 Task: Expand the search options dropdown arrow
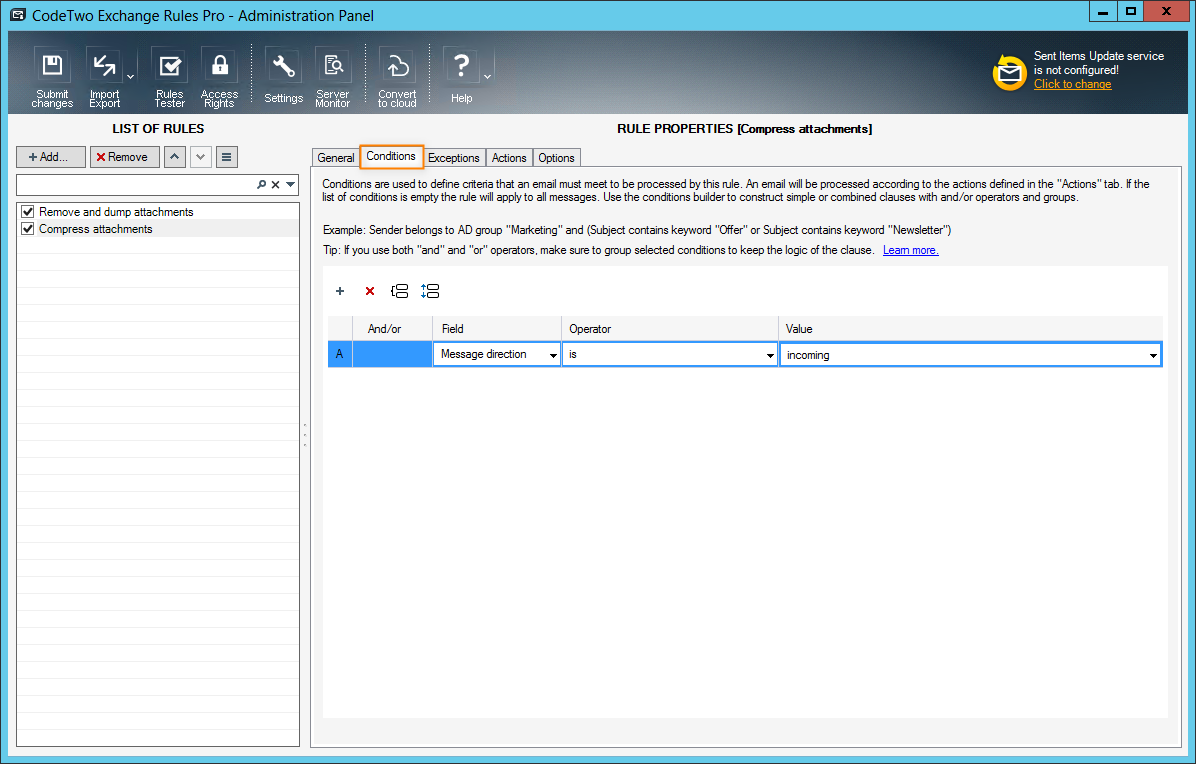click(x=291, y=185)
